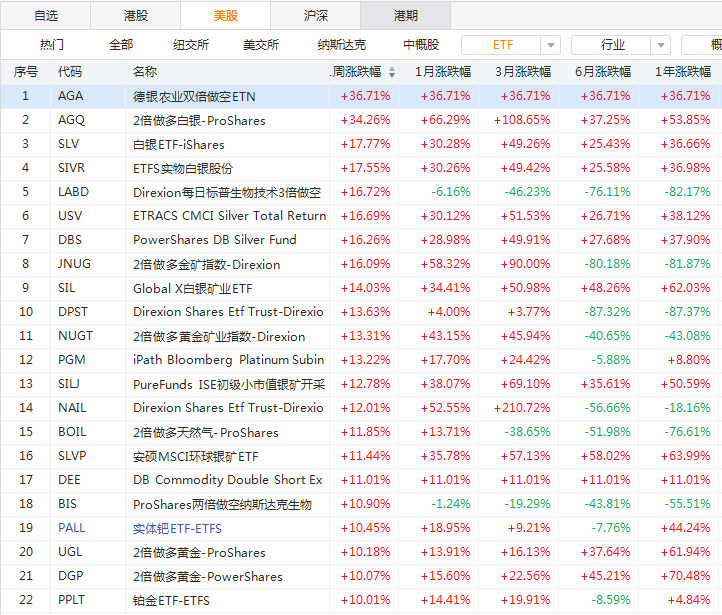Viewport: 722px width, 615px height.
Task: Click 铂金ETF-ETFS name
Action: [171, 600]
